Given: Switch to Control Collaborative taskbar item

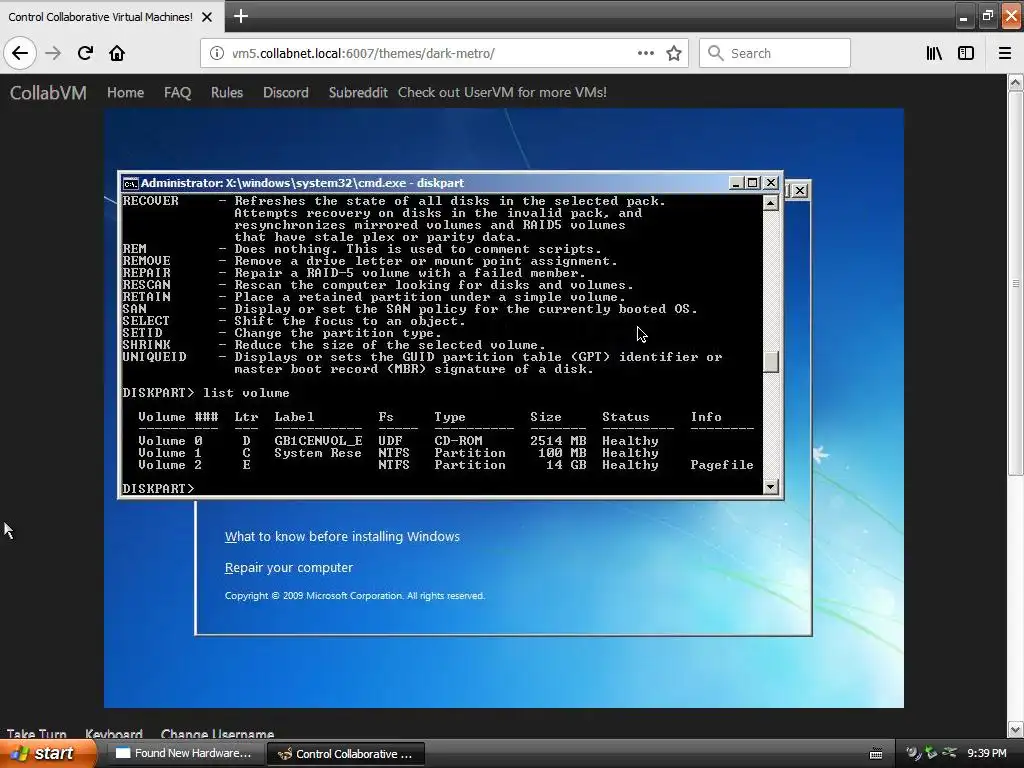Looking at the screenshot, I should tap(347, 754).
